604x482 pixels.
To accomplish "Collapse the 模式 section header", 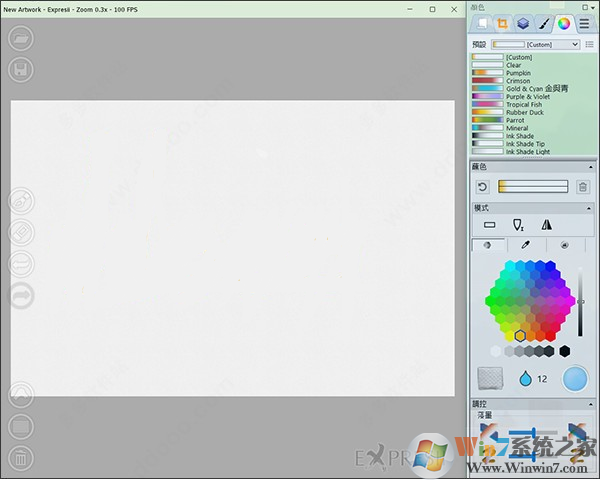I will [x=532, y=207].
